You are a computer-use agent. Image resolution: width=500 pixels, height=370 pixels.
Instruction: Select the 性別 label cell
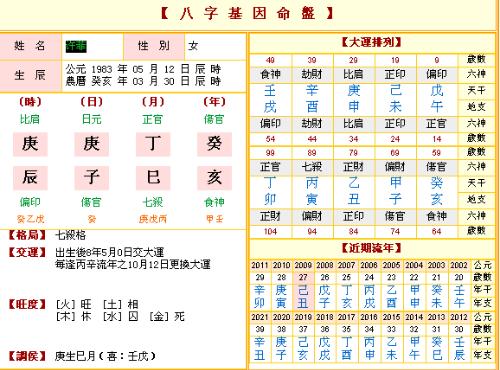coord(154,46)
